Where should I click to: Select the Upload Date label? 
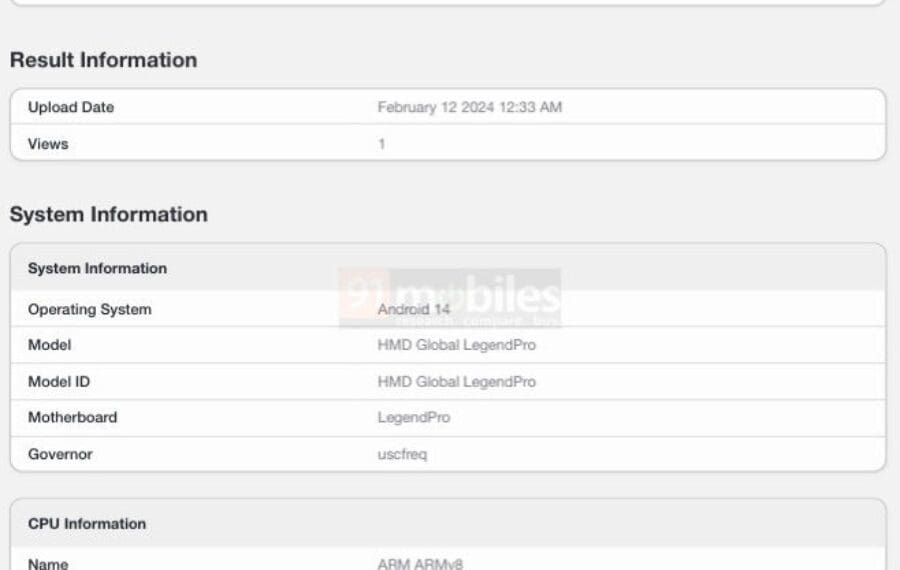pyautogui.click(x=71, y=107)
